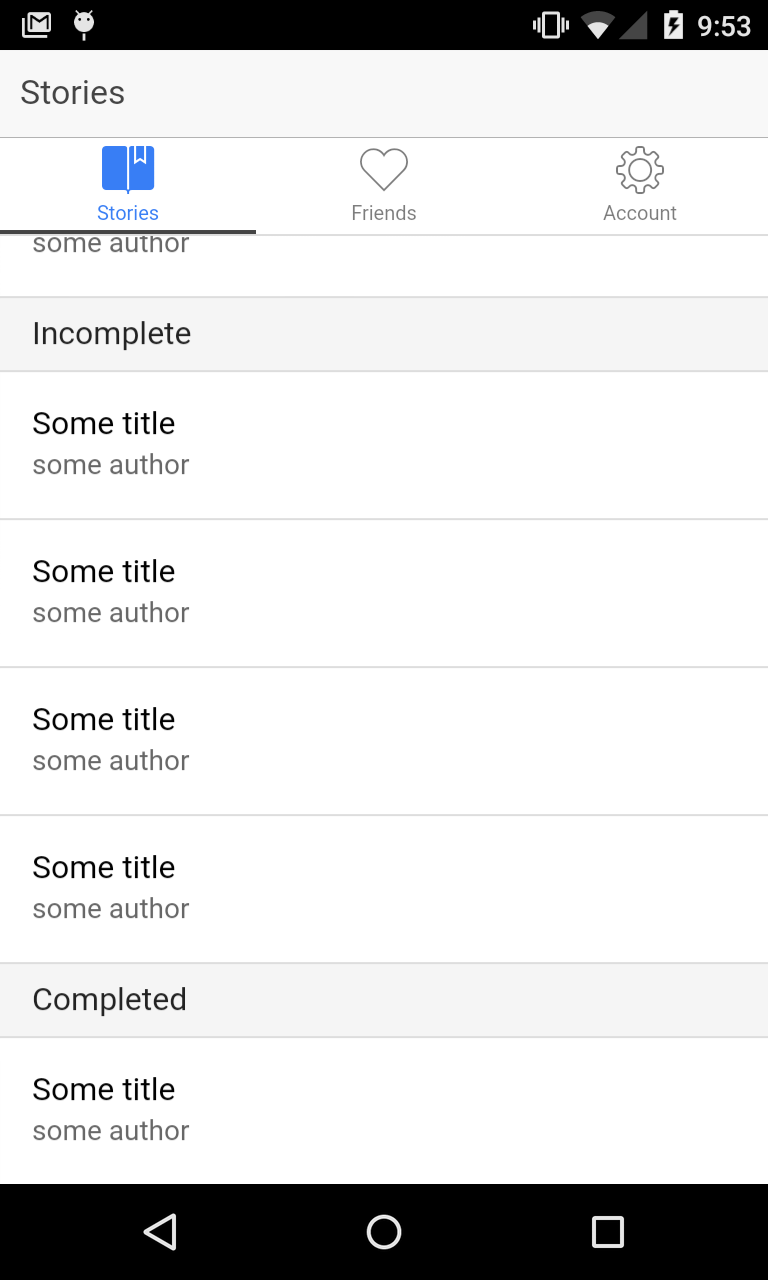
Task: Tap the Android debug notification icon
Action: (84, 25)
